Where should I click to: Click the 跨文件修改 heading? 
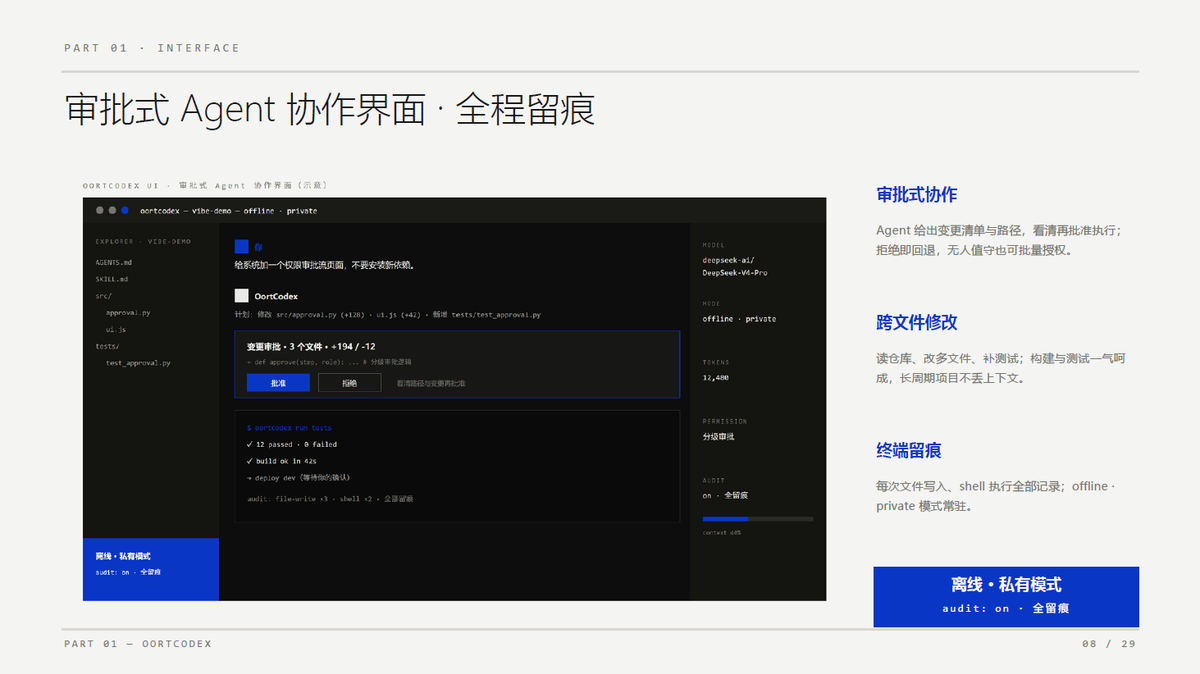tap(917, 323)
